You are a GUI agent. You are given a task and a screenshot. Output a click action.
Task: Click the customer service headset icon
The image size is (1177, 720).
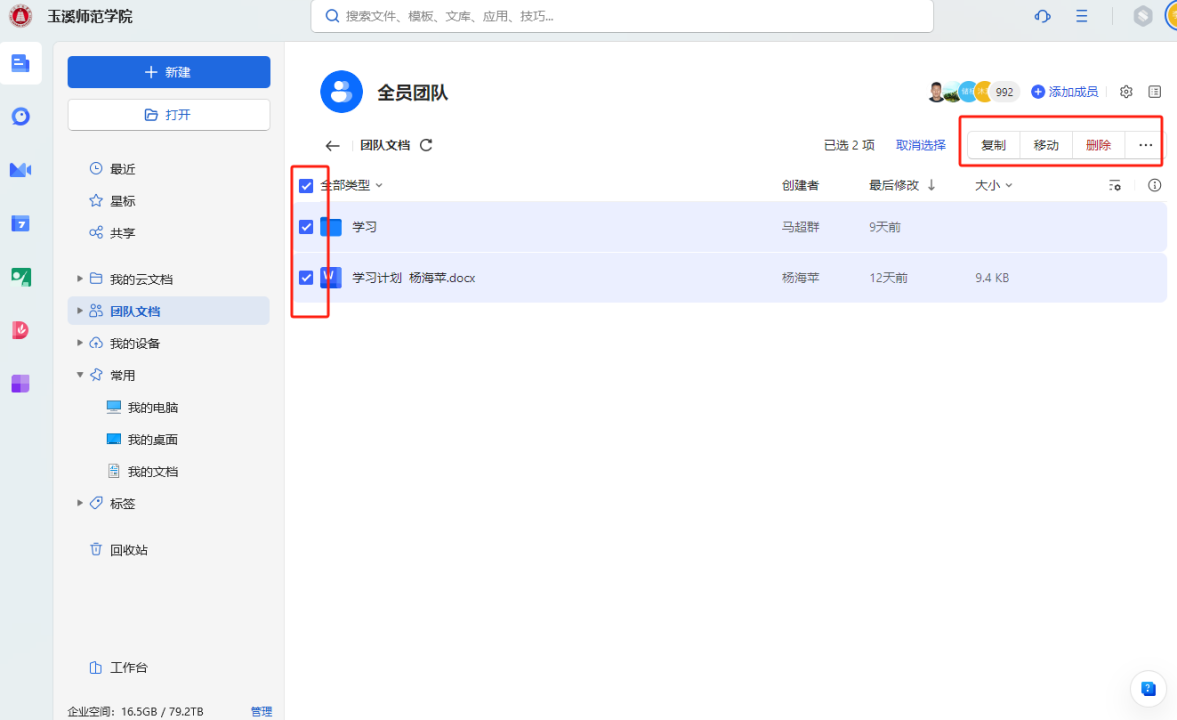(1043, 17)
